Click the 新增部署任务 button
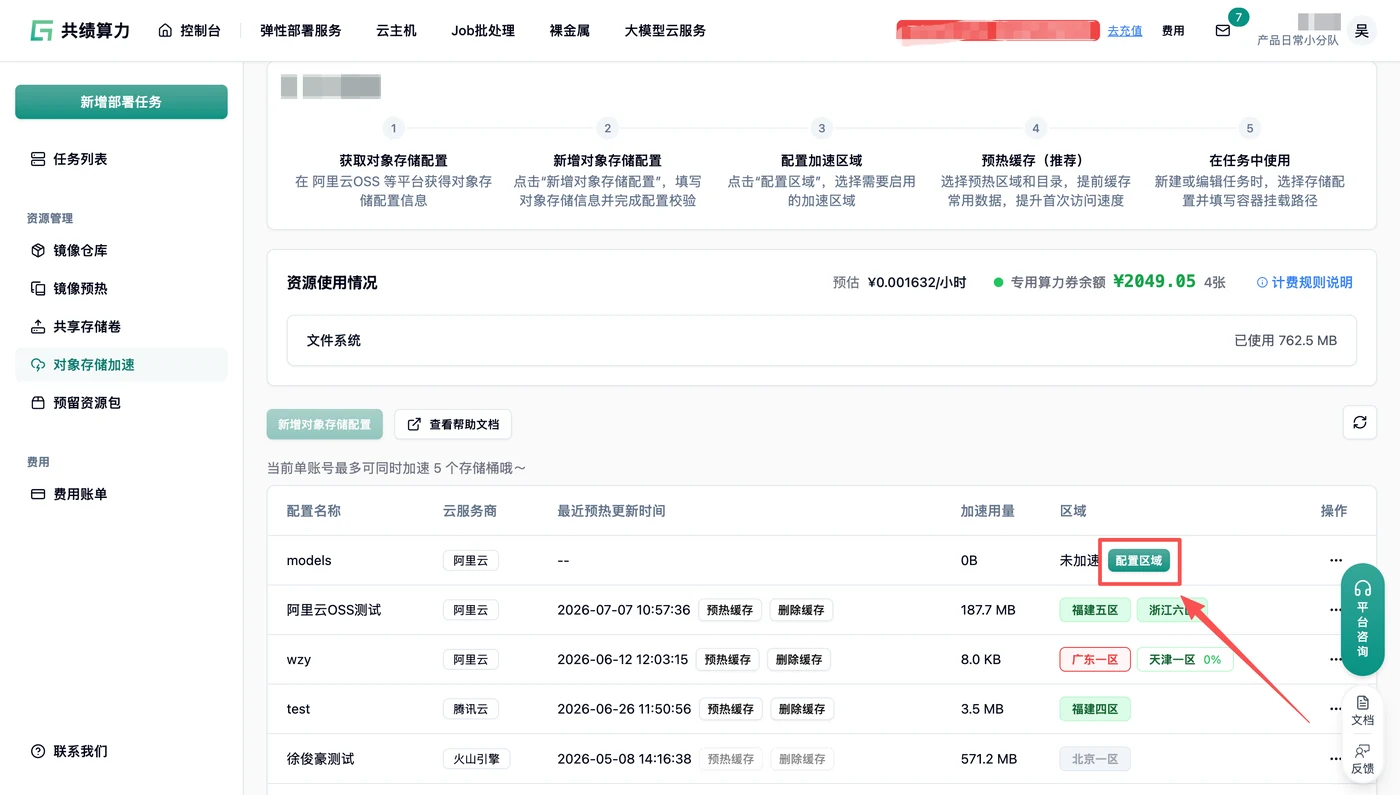Image resolution: width=1400 pixels, height=795 pixels. click(121, 102)
